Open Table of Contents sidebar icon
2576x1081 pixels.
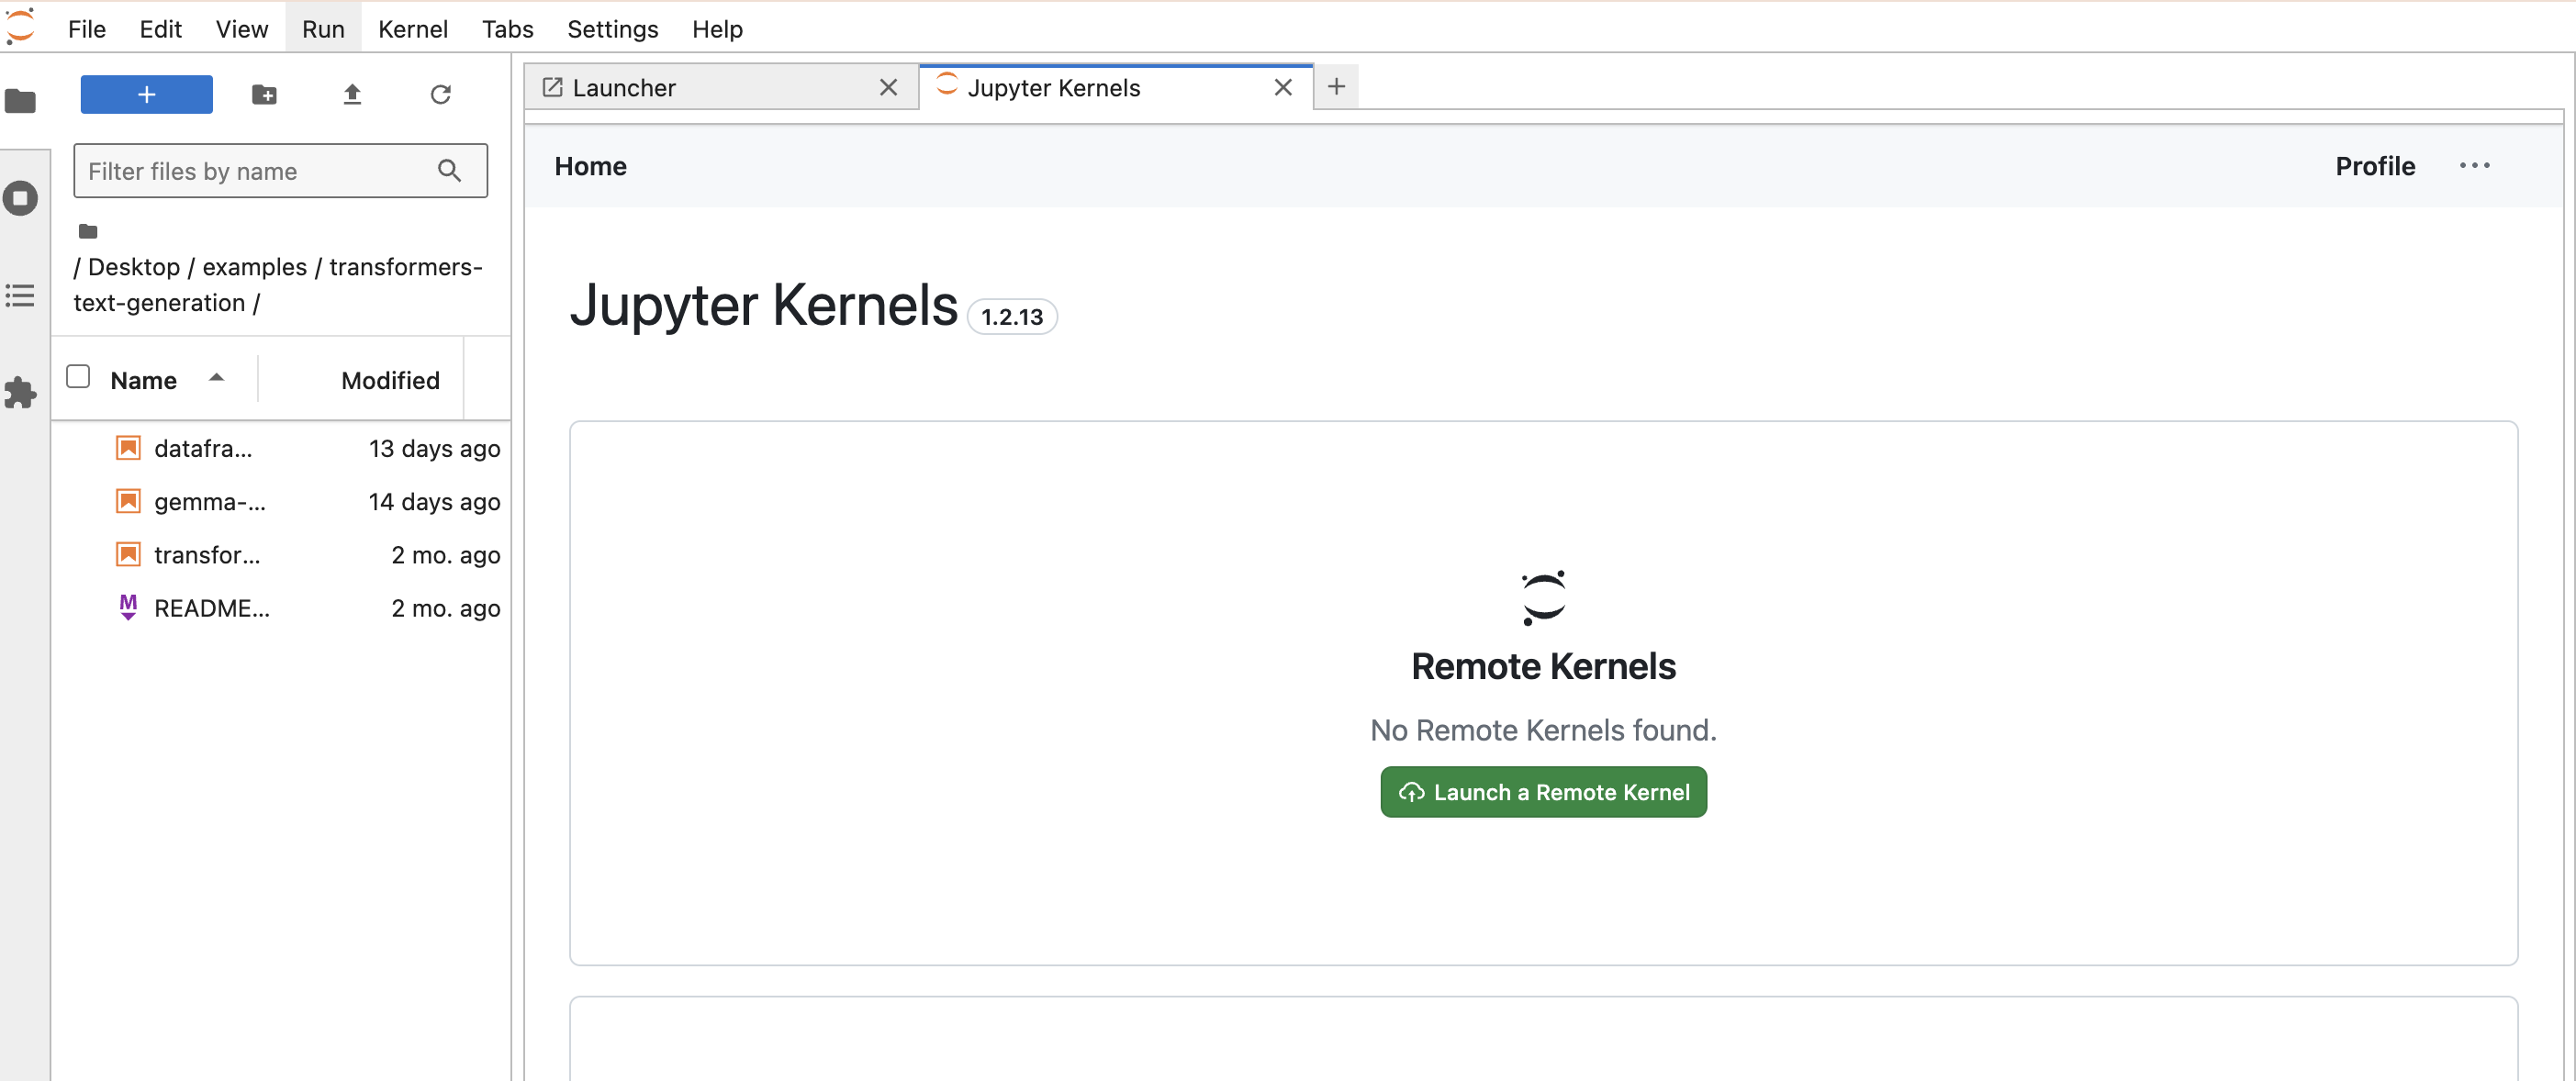(20, 296)
